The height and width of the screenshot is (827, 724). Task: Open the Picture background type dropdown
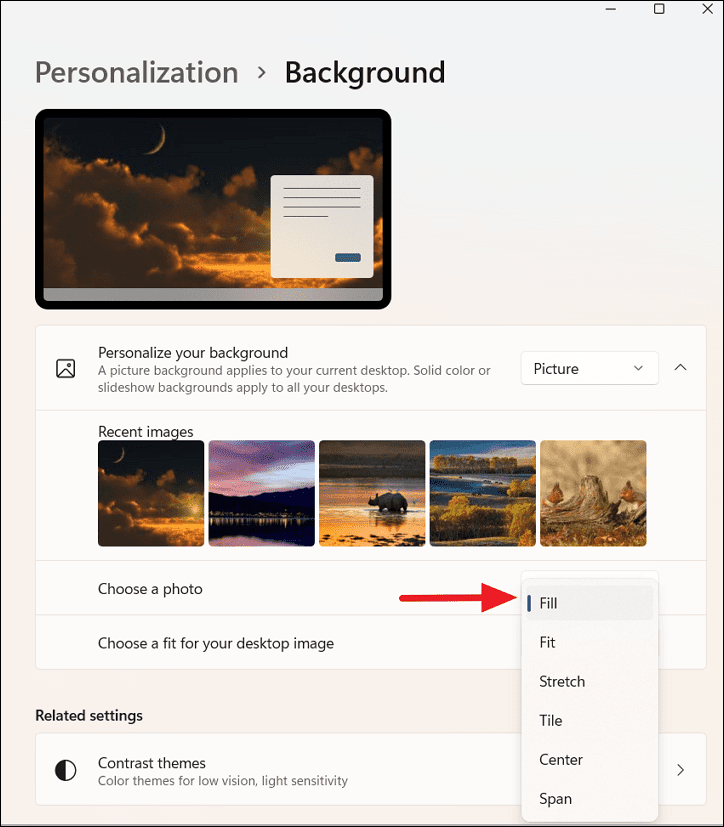click(589, 368)
